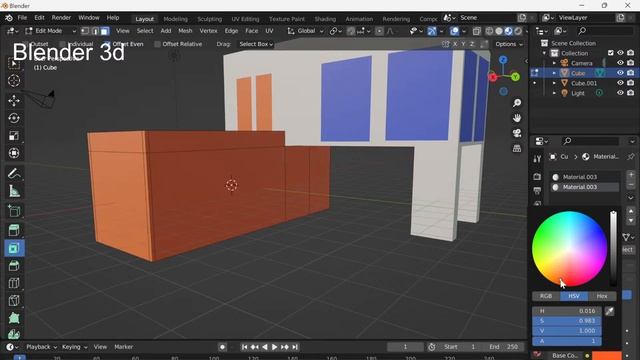This screenshot has width=640, height=360.
Task: Open the Render menu
Action: [61, 18]
